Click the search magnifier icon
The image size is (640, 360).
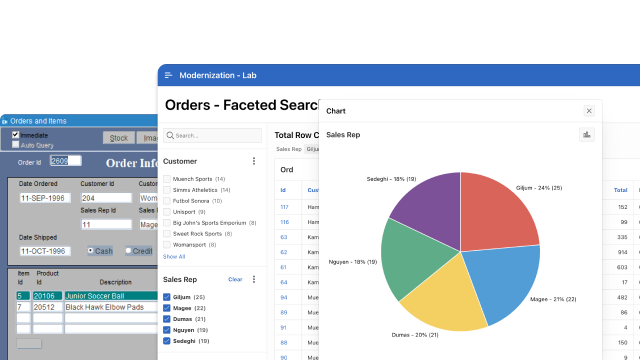[170, 136]
